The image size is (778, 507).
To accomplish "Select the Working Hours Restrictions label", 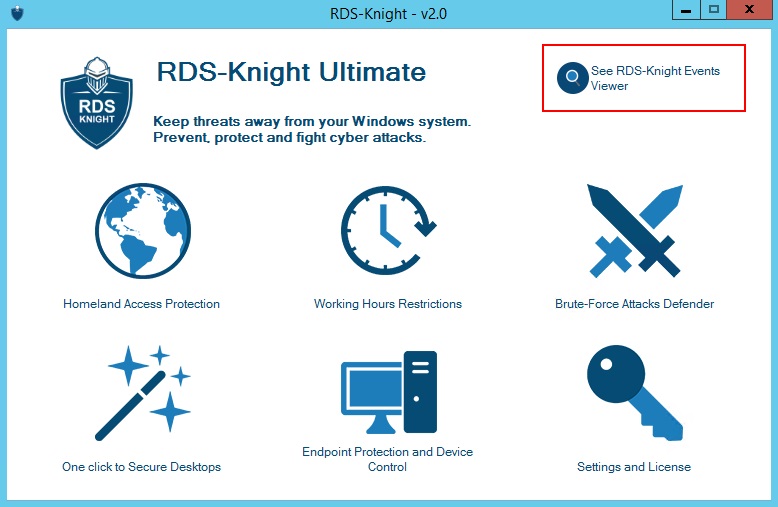I will (388, 304).
